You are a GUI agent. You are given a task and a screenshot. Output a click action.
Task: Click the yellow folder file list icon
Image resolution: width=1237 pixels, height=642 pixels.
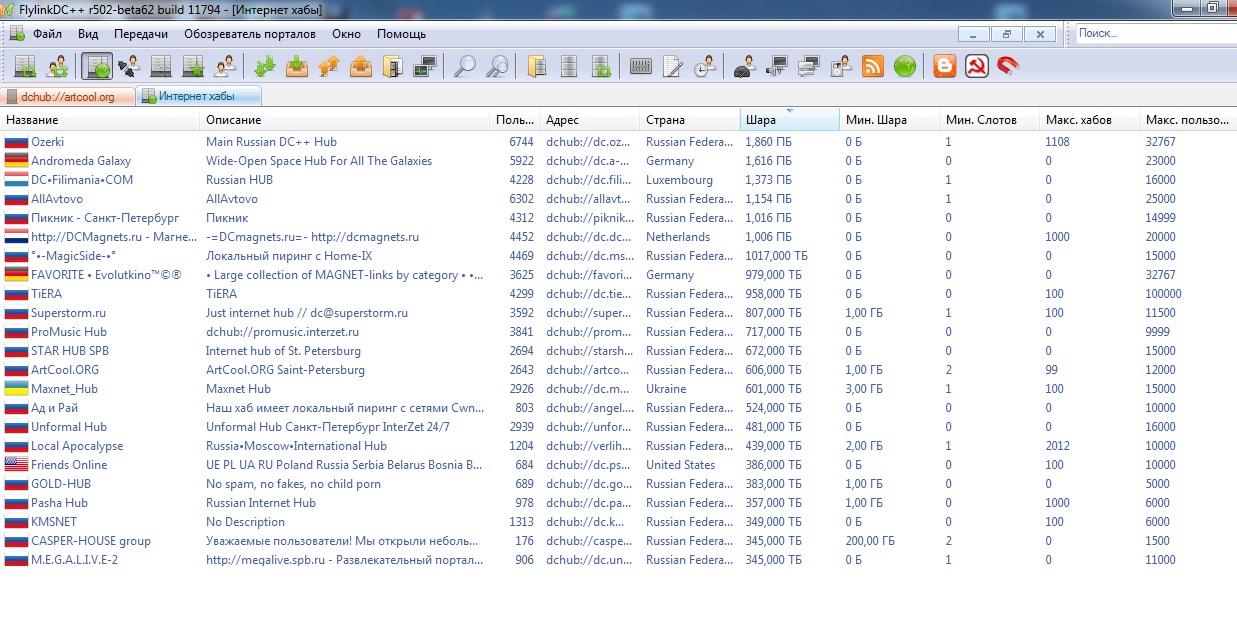[x=537, y=67]
